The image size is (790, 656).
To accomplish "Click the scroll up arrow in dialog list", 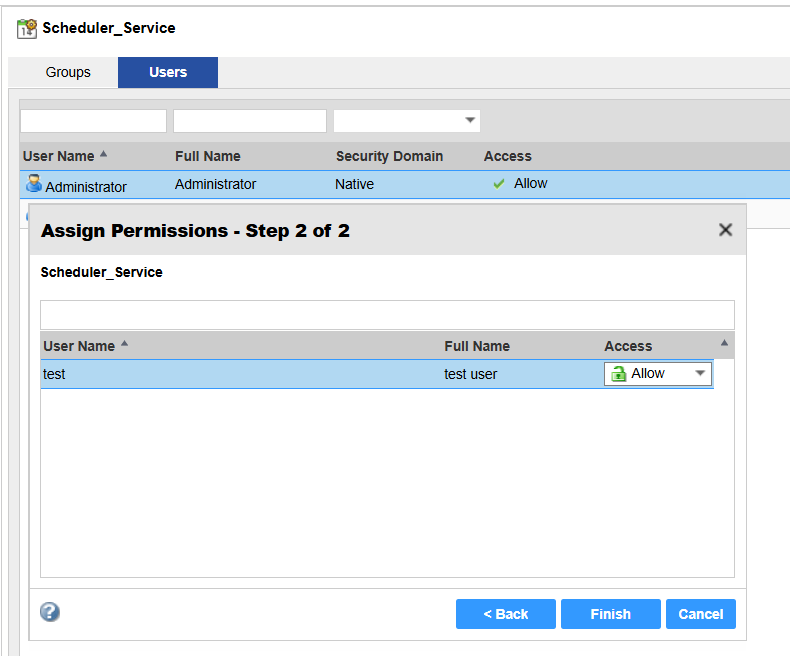I will [x=724, y=343].
